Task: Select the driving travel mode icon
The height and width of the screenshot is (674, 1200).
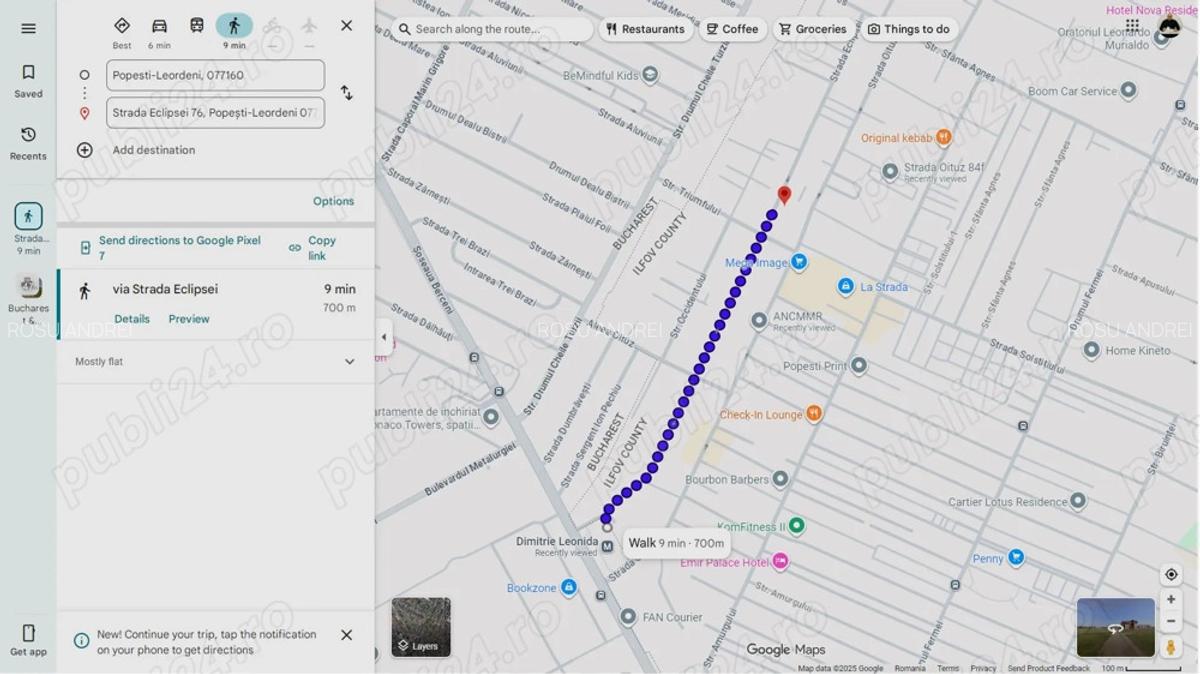Action: point(160,26)
